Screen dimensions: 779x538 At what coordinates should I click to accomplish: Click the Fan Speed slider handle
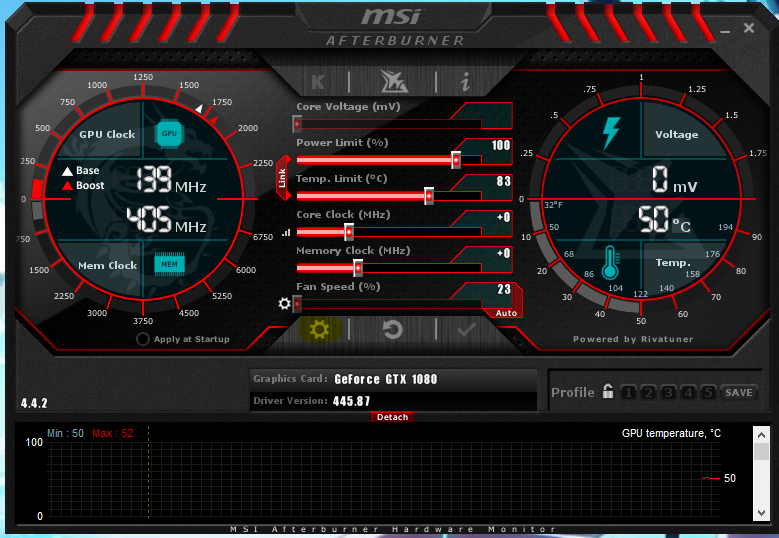[x=297, y=304]
